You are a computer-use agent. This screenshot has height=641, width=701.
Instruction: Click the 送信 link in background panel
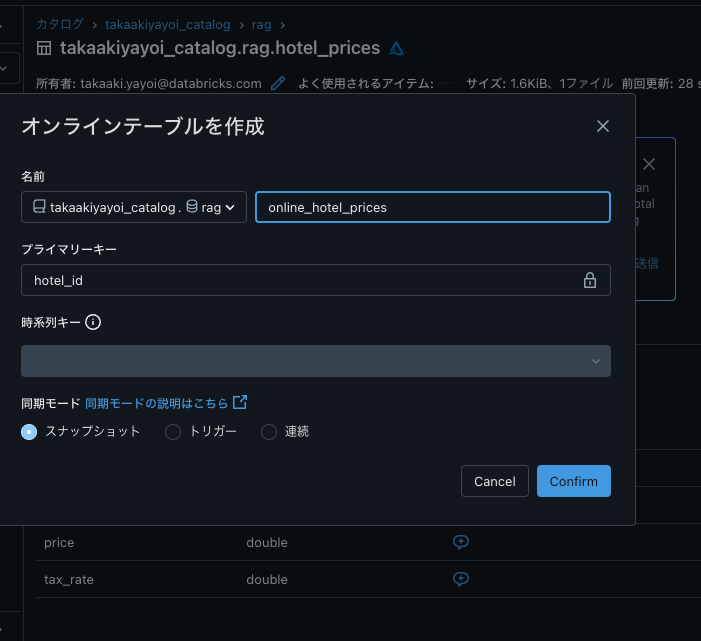tap(647, 263)
